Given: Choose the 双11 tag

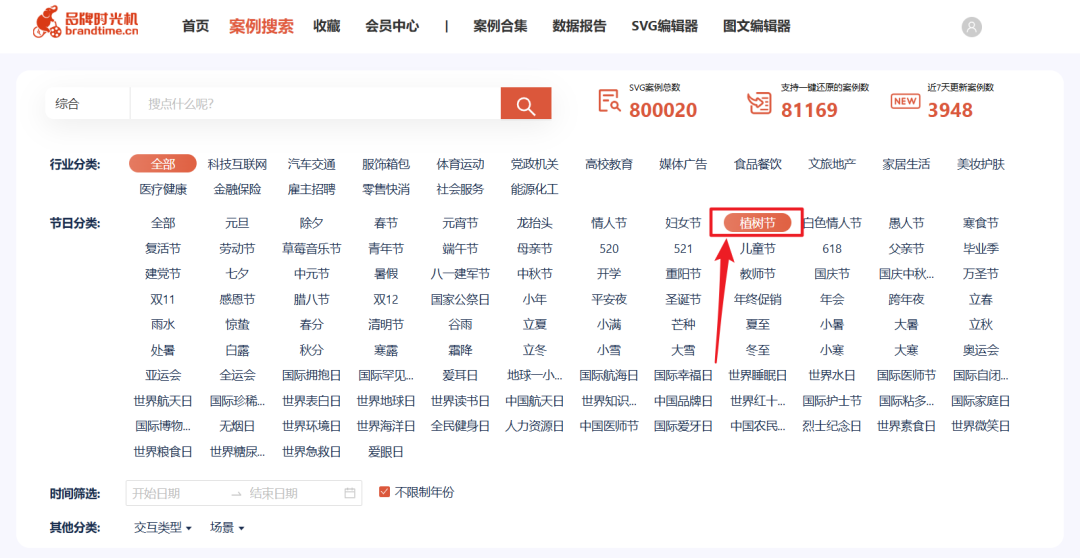Looking at the screenshot, I should (163, 300).
